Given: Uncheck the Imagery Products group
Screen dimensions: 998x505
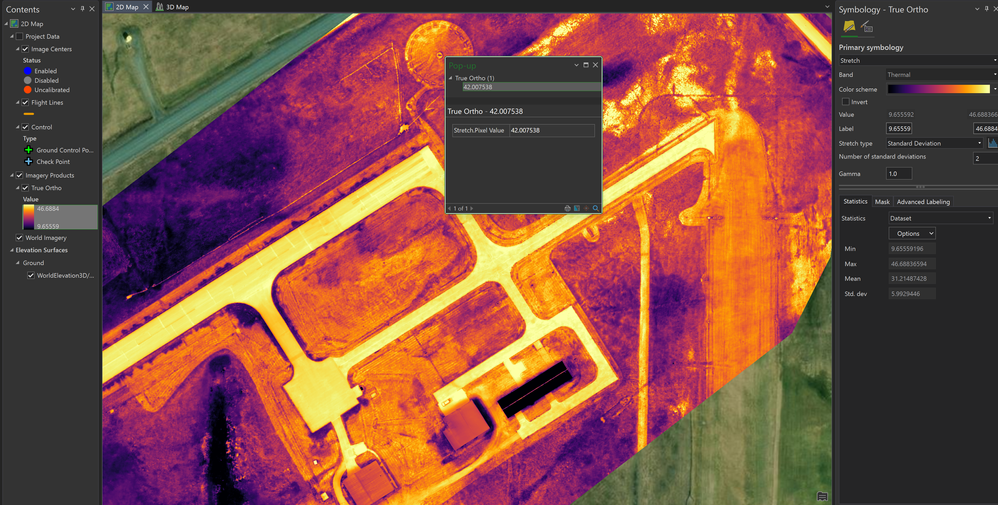Looking at the screenshot, I should pyautogui.click(x=19, y=176).
